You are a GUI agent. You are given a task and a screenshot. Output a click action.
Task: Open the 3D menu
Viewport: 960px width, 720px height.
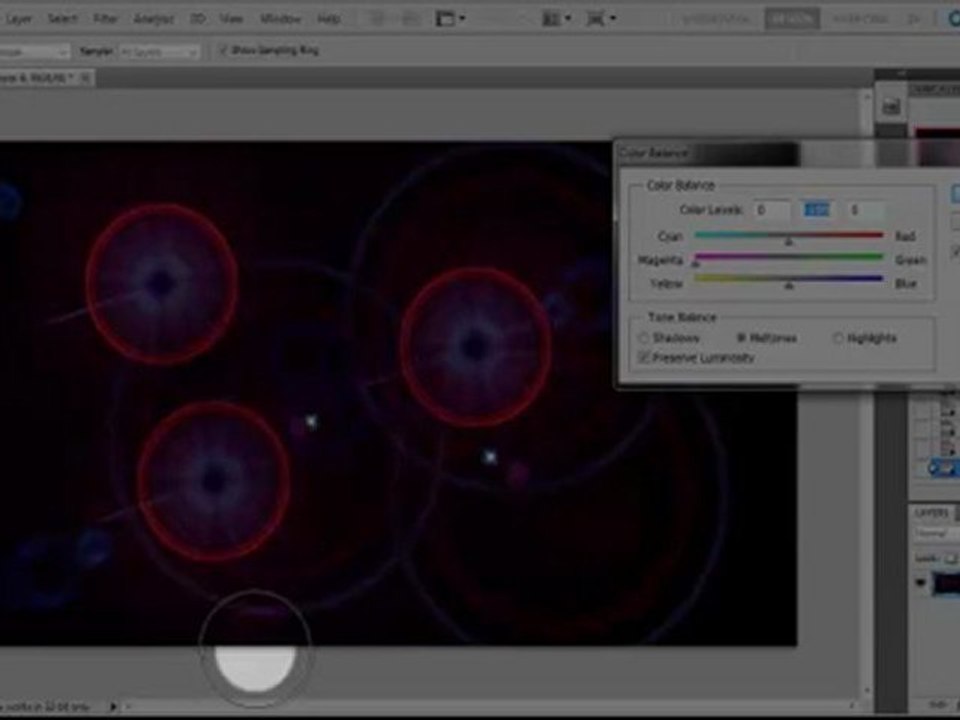(197, 19)
